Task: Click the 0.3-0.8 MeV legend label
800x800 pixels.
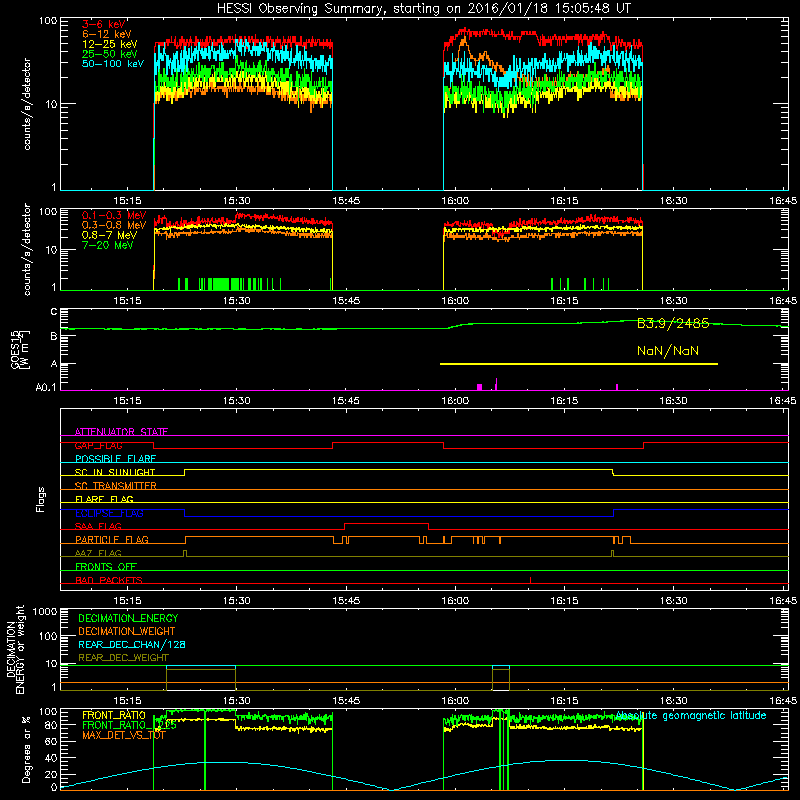Action: (114, 225)
